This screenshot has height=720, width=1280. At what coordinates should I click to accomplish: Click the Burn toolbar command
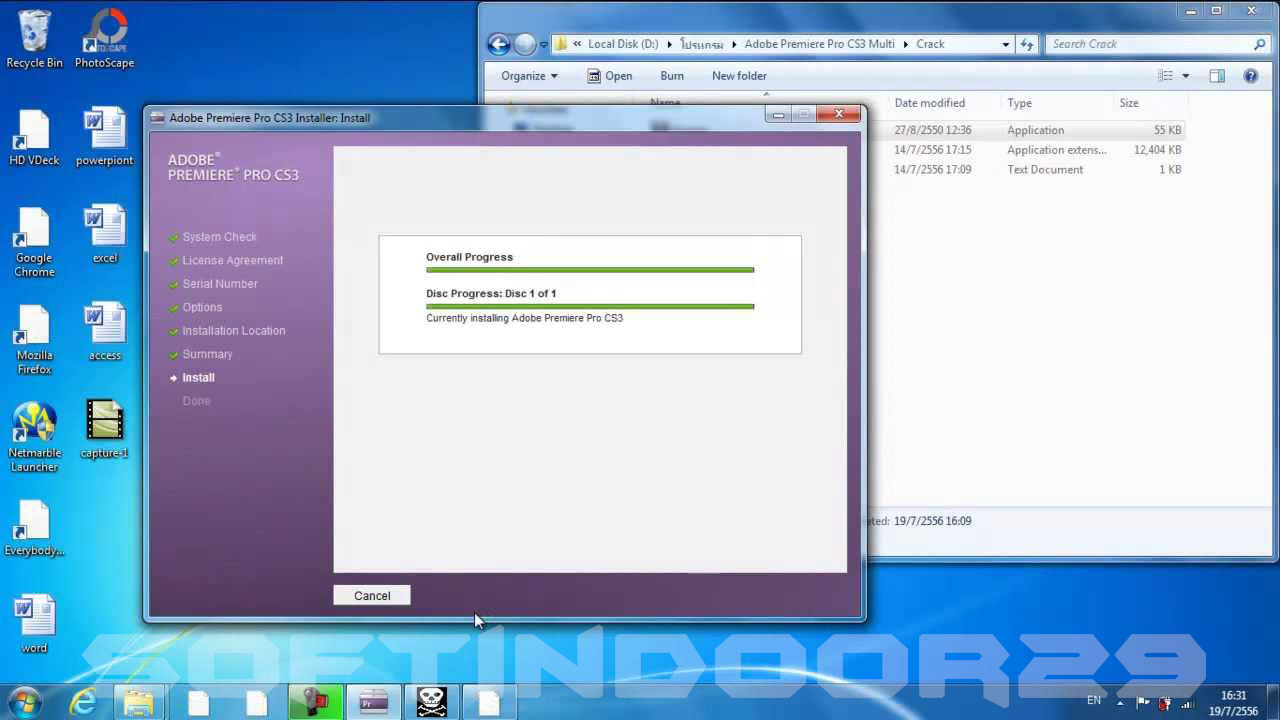pos(671,76)
